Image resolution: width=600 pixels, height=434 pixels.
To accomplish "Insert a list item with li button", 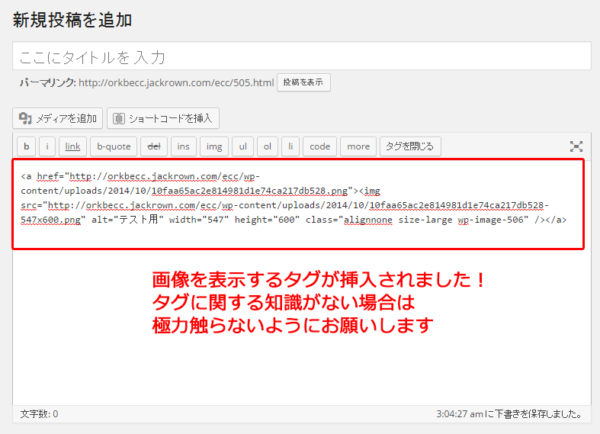I will click(290, 146).
